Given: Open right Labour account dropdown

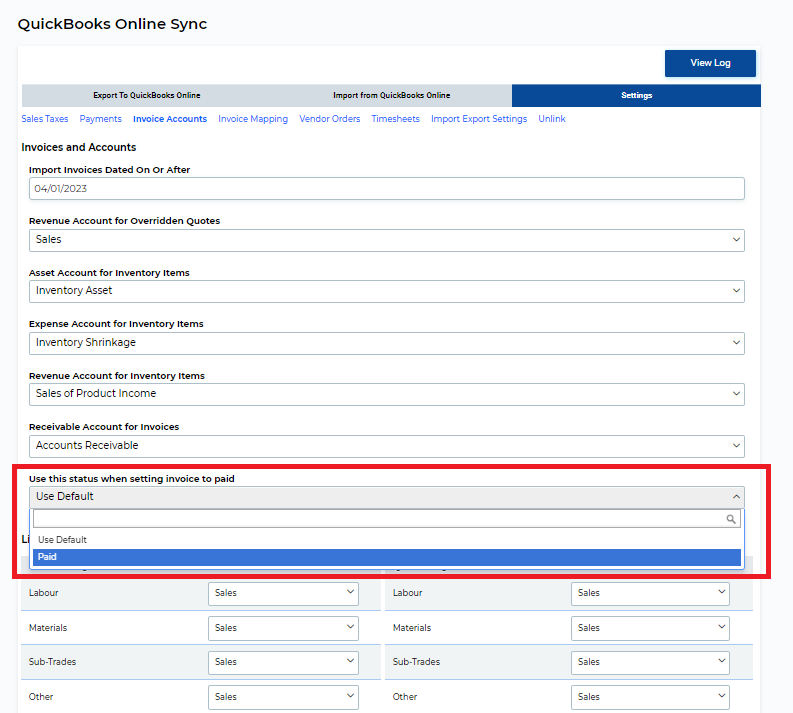Looking at the screenshot, I should point(650,593).
